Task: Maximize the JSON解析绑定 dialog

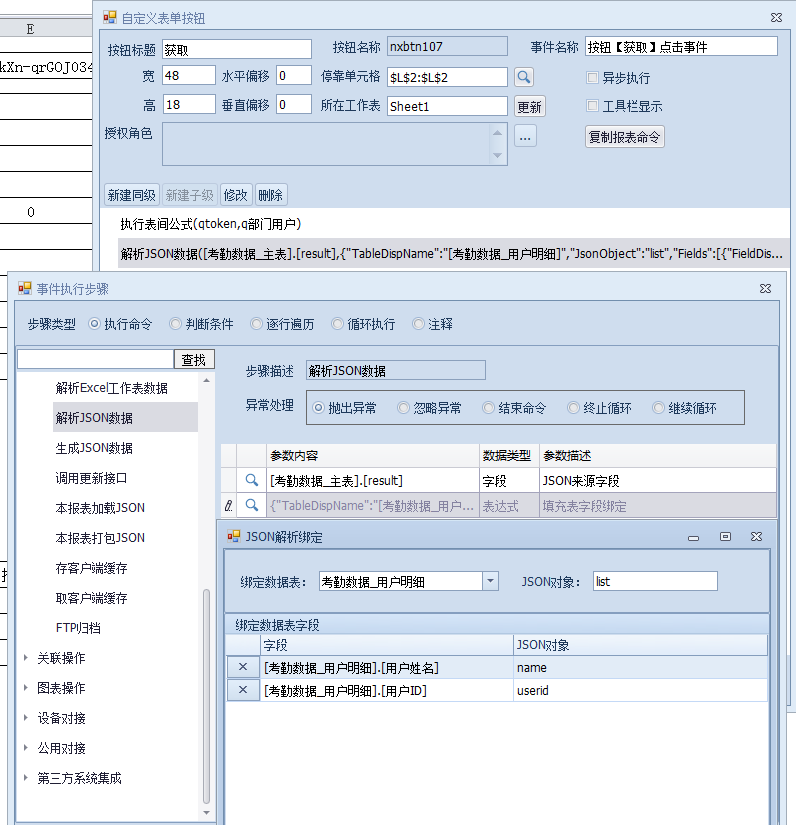Action: tap(725, 537)
